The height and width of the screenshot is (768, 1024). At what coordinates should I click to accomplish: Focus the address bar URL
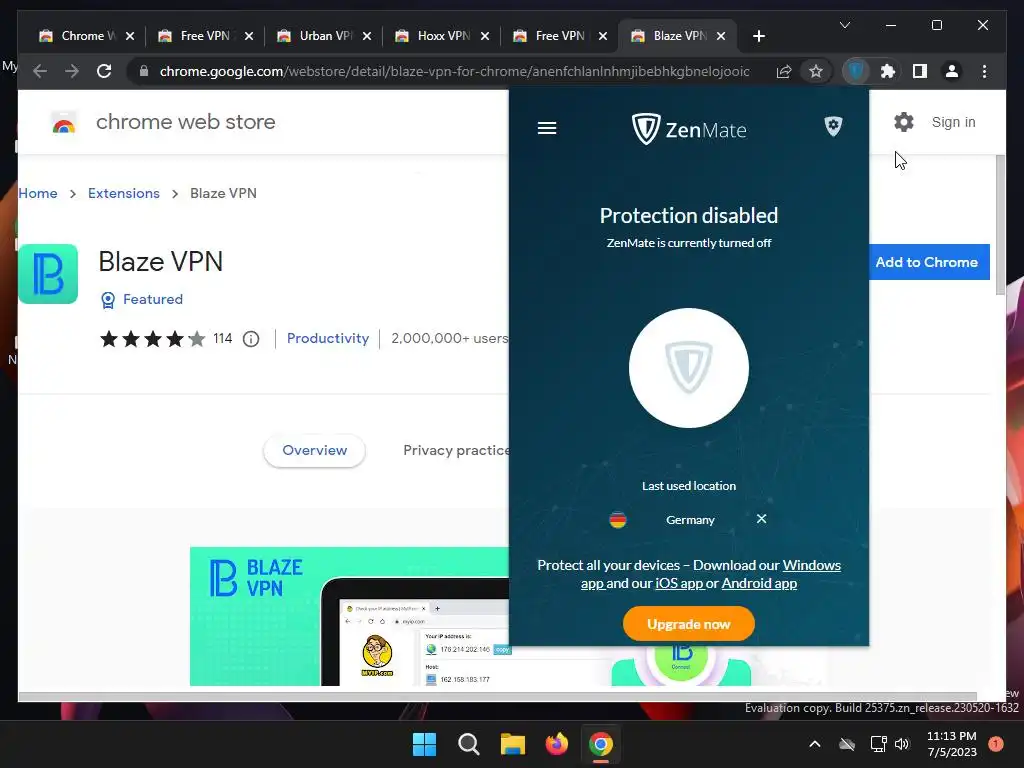[455, 71]
